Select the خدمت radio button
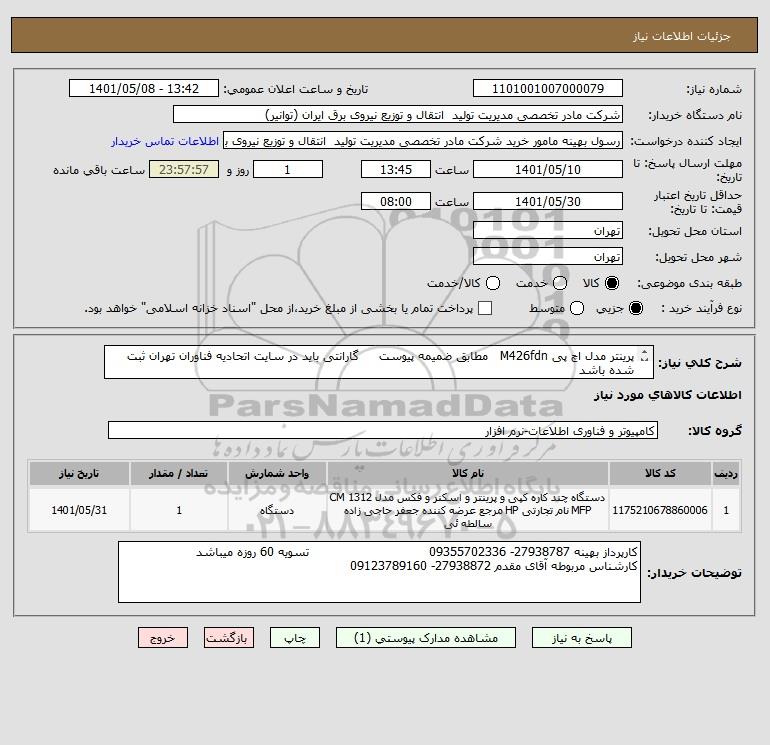770x745 pixels. (x=560, y=283)
